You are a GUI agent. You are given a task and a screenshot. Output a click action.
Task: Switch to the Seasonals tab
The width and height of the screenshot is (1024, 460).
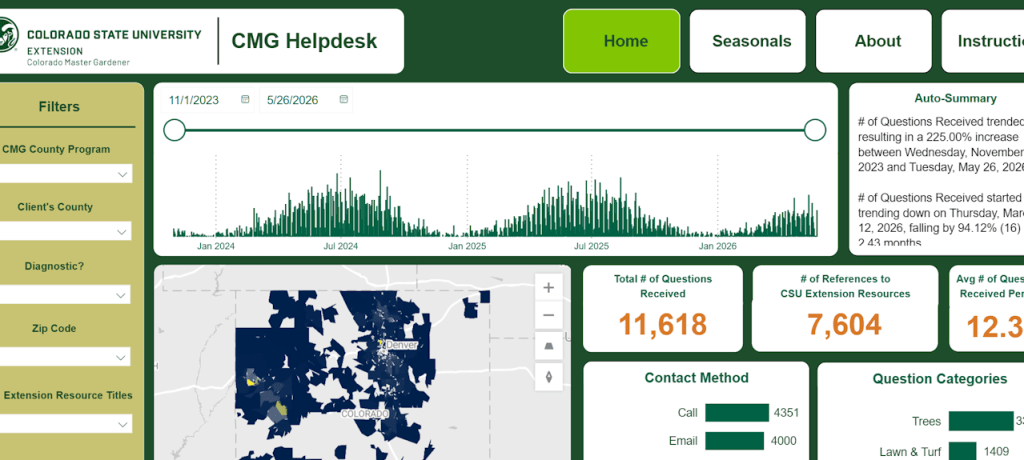[748, 41]
